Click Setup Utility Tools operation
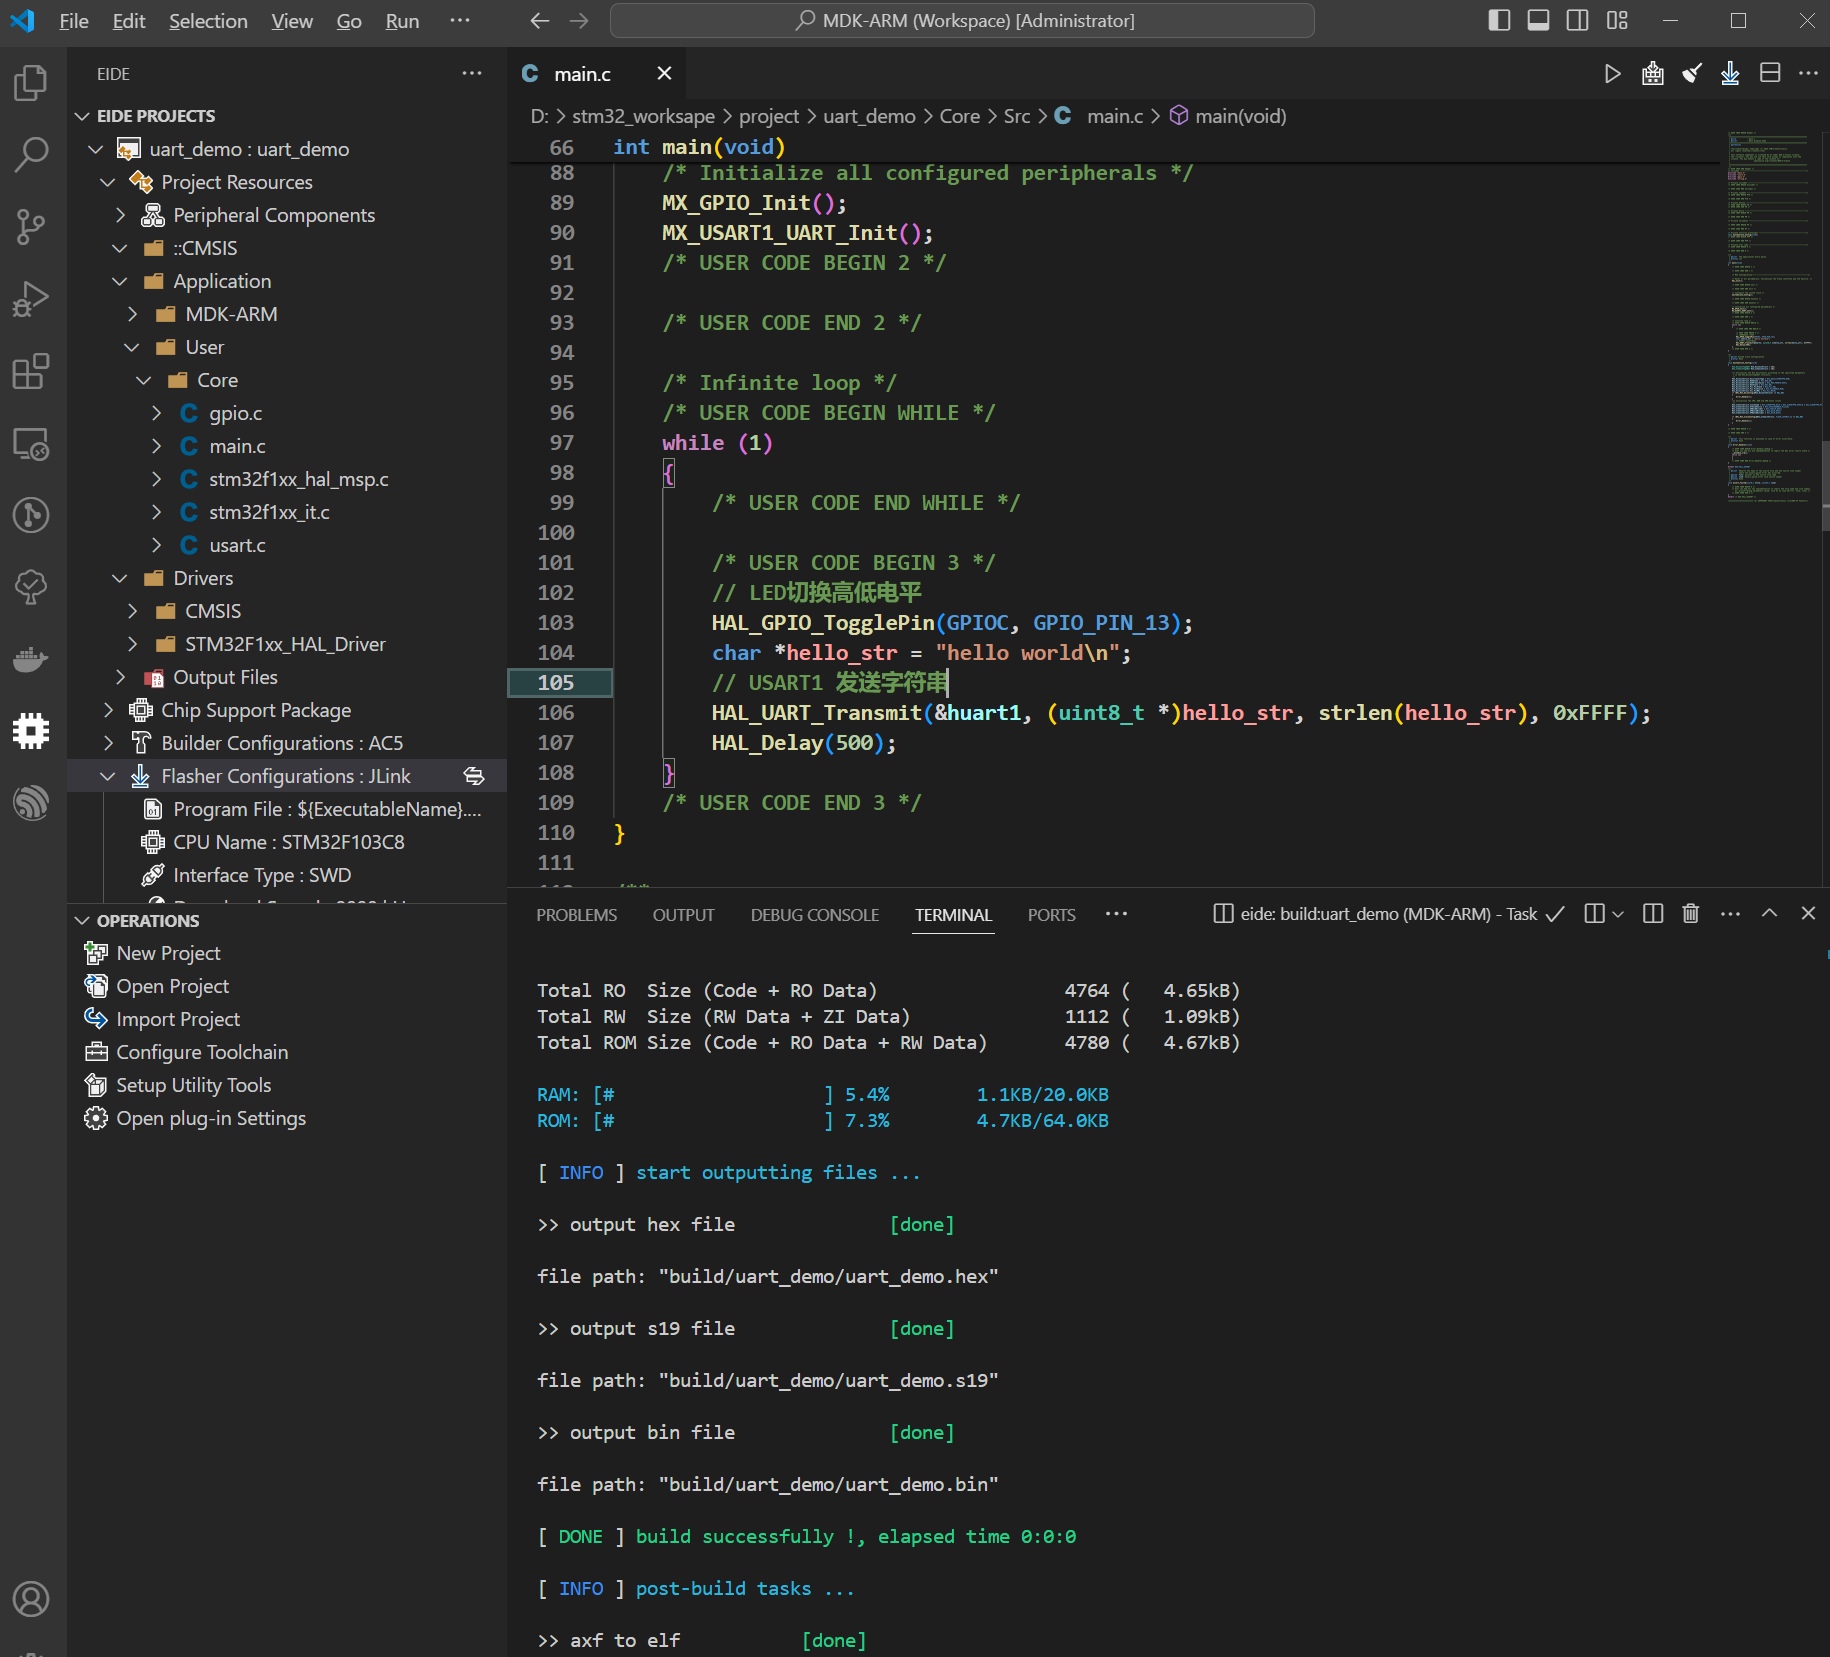1830x1657 pixels. (x=194, y=1085)
